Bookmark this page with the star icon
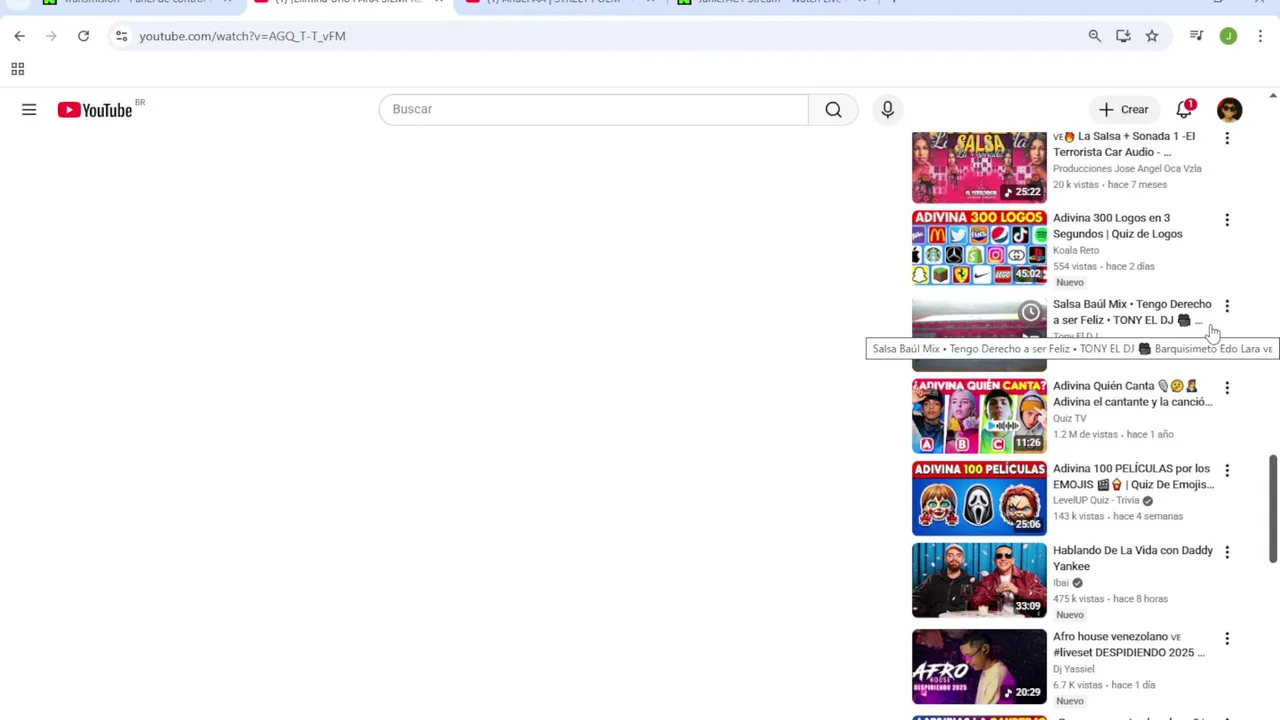 click(x=1152, y=36)
